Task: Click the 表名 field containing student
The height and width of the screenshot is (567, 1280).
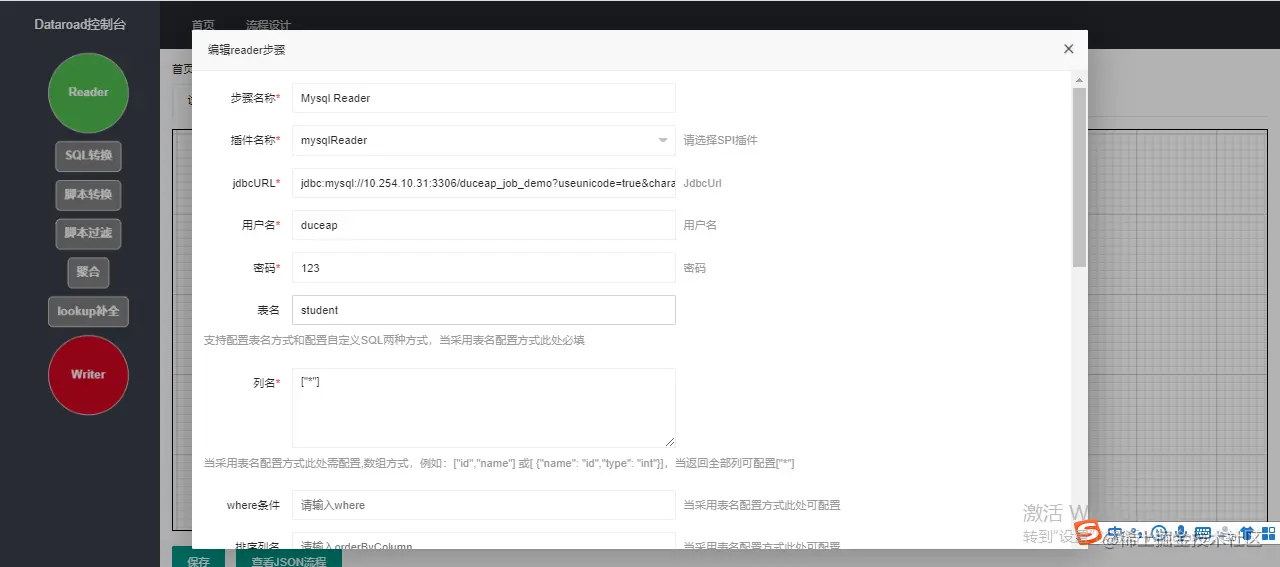Action: coord(484,310)
